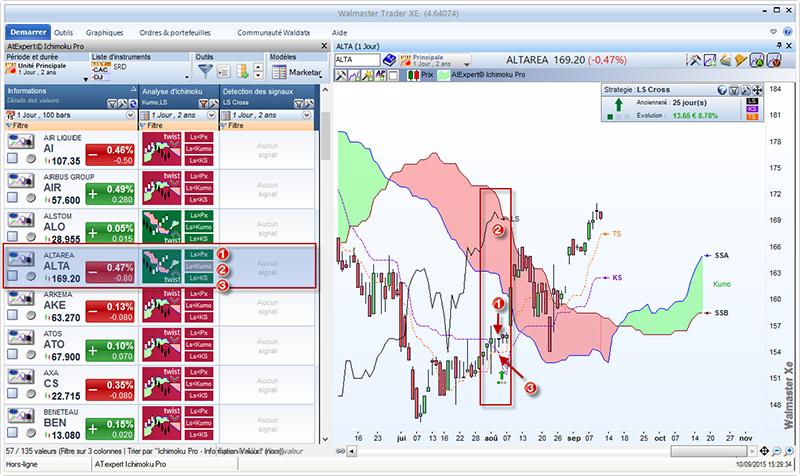Click the AF icon in chart sub-toolbar
The width and height of the screenshot is (800, 476).
[380, 76]
